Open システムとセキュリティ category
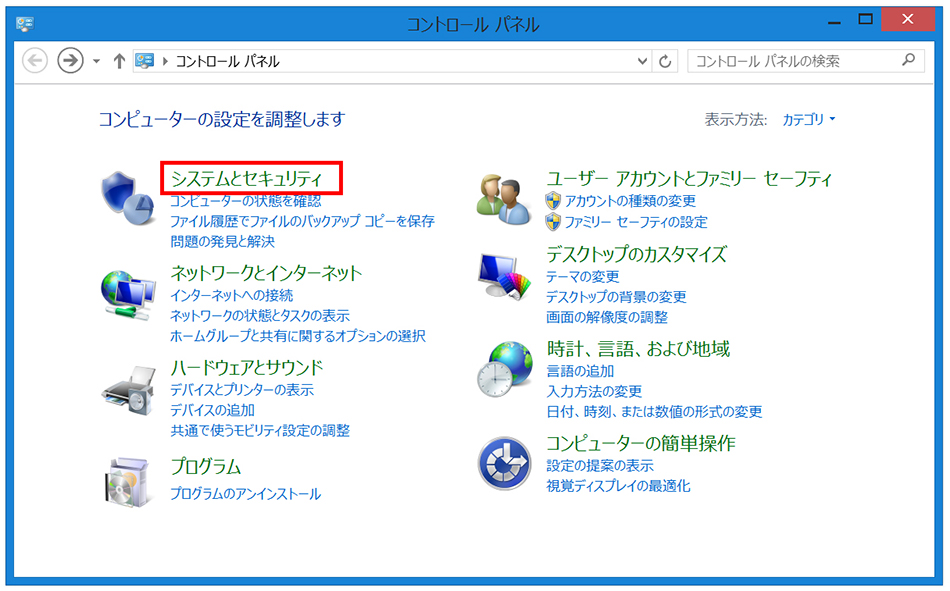Viewport: 950px width, 591px height. click(x=246, y=178)
